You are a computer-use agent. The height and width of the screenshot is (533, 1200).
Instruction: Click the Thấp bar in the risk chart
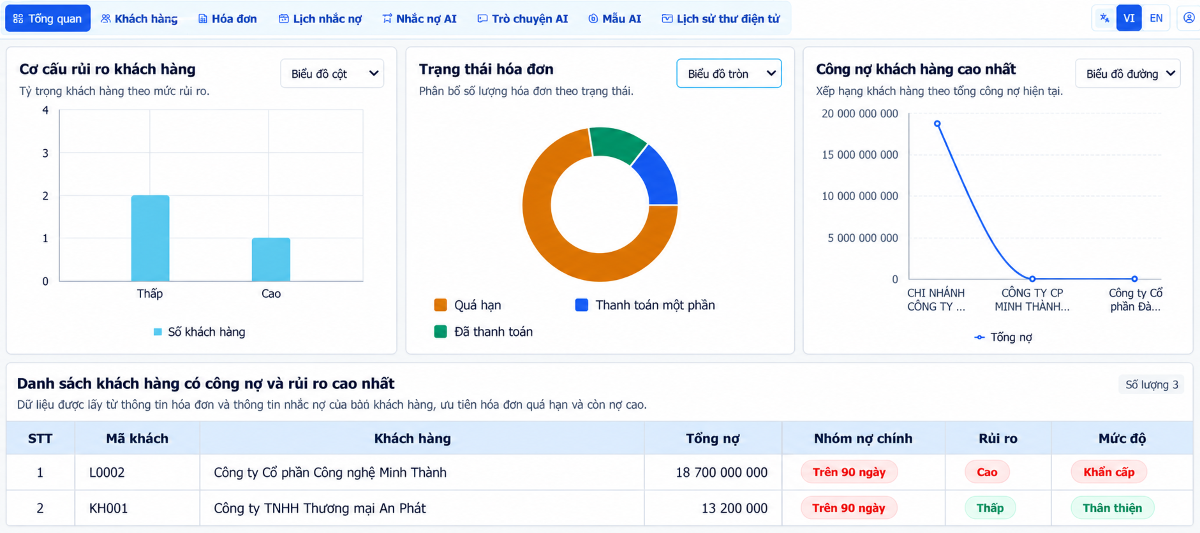[x=150, y=238]
